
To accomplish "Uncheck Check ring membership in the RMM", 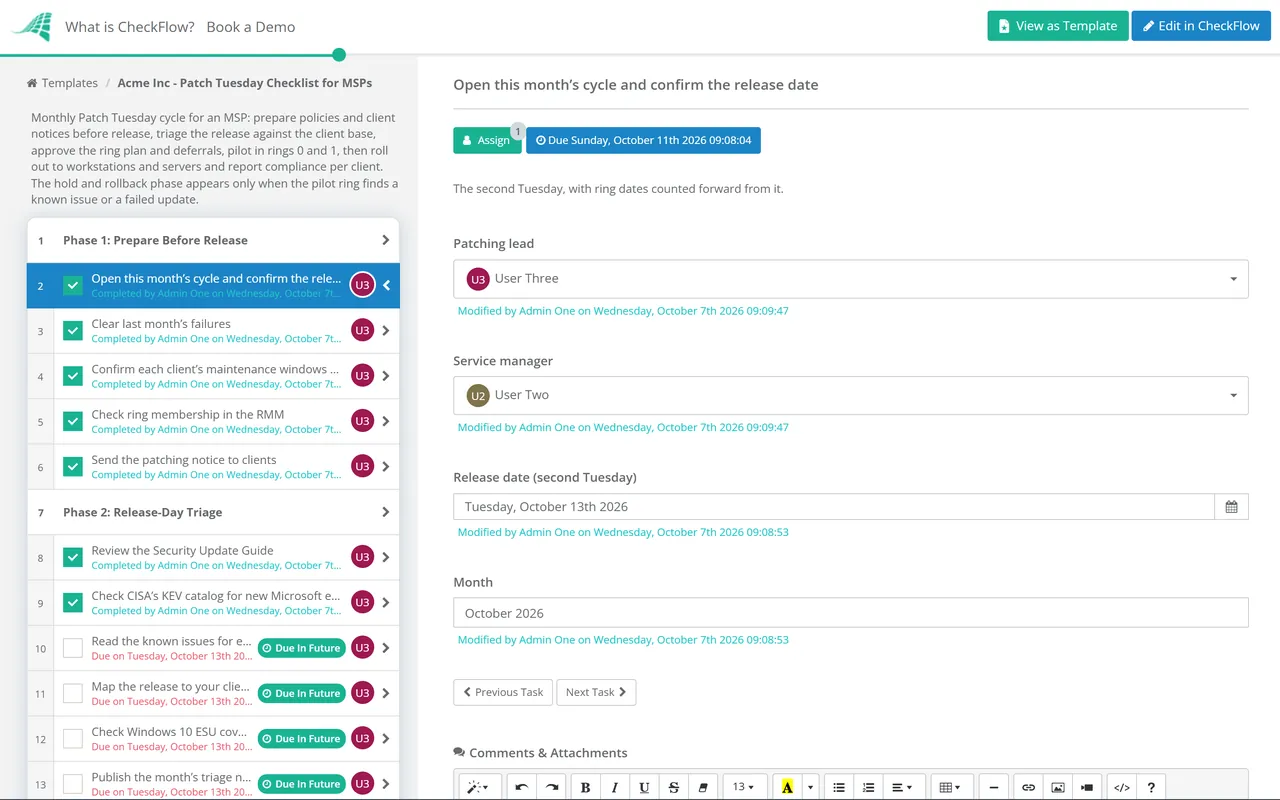I will (x=73, y=421).
